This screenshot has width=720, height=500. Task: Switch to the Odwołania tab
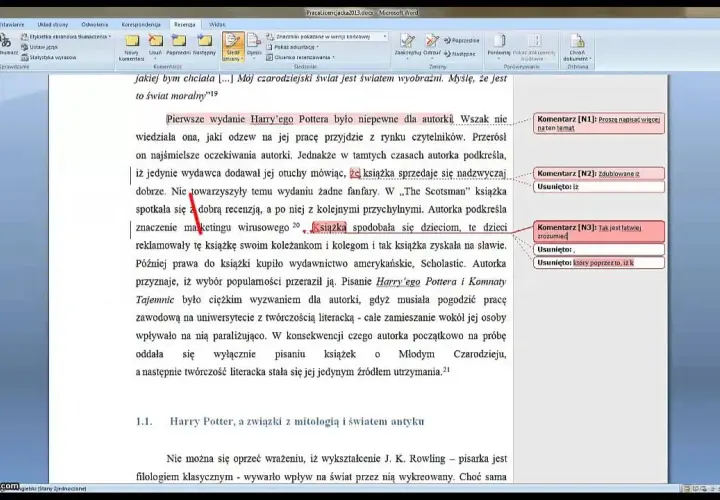(x=95, y=25)
